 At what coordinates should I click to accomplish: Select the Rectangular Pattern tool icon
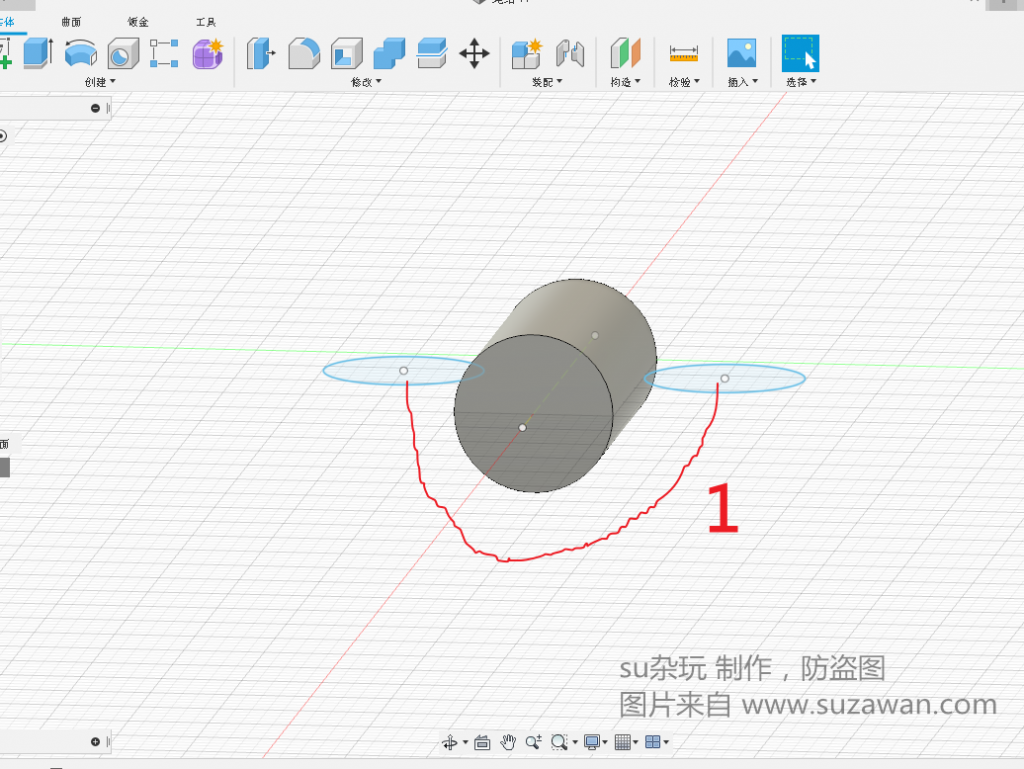tap(164, 54)
